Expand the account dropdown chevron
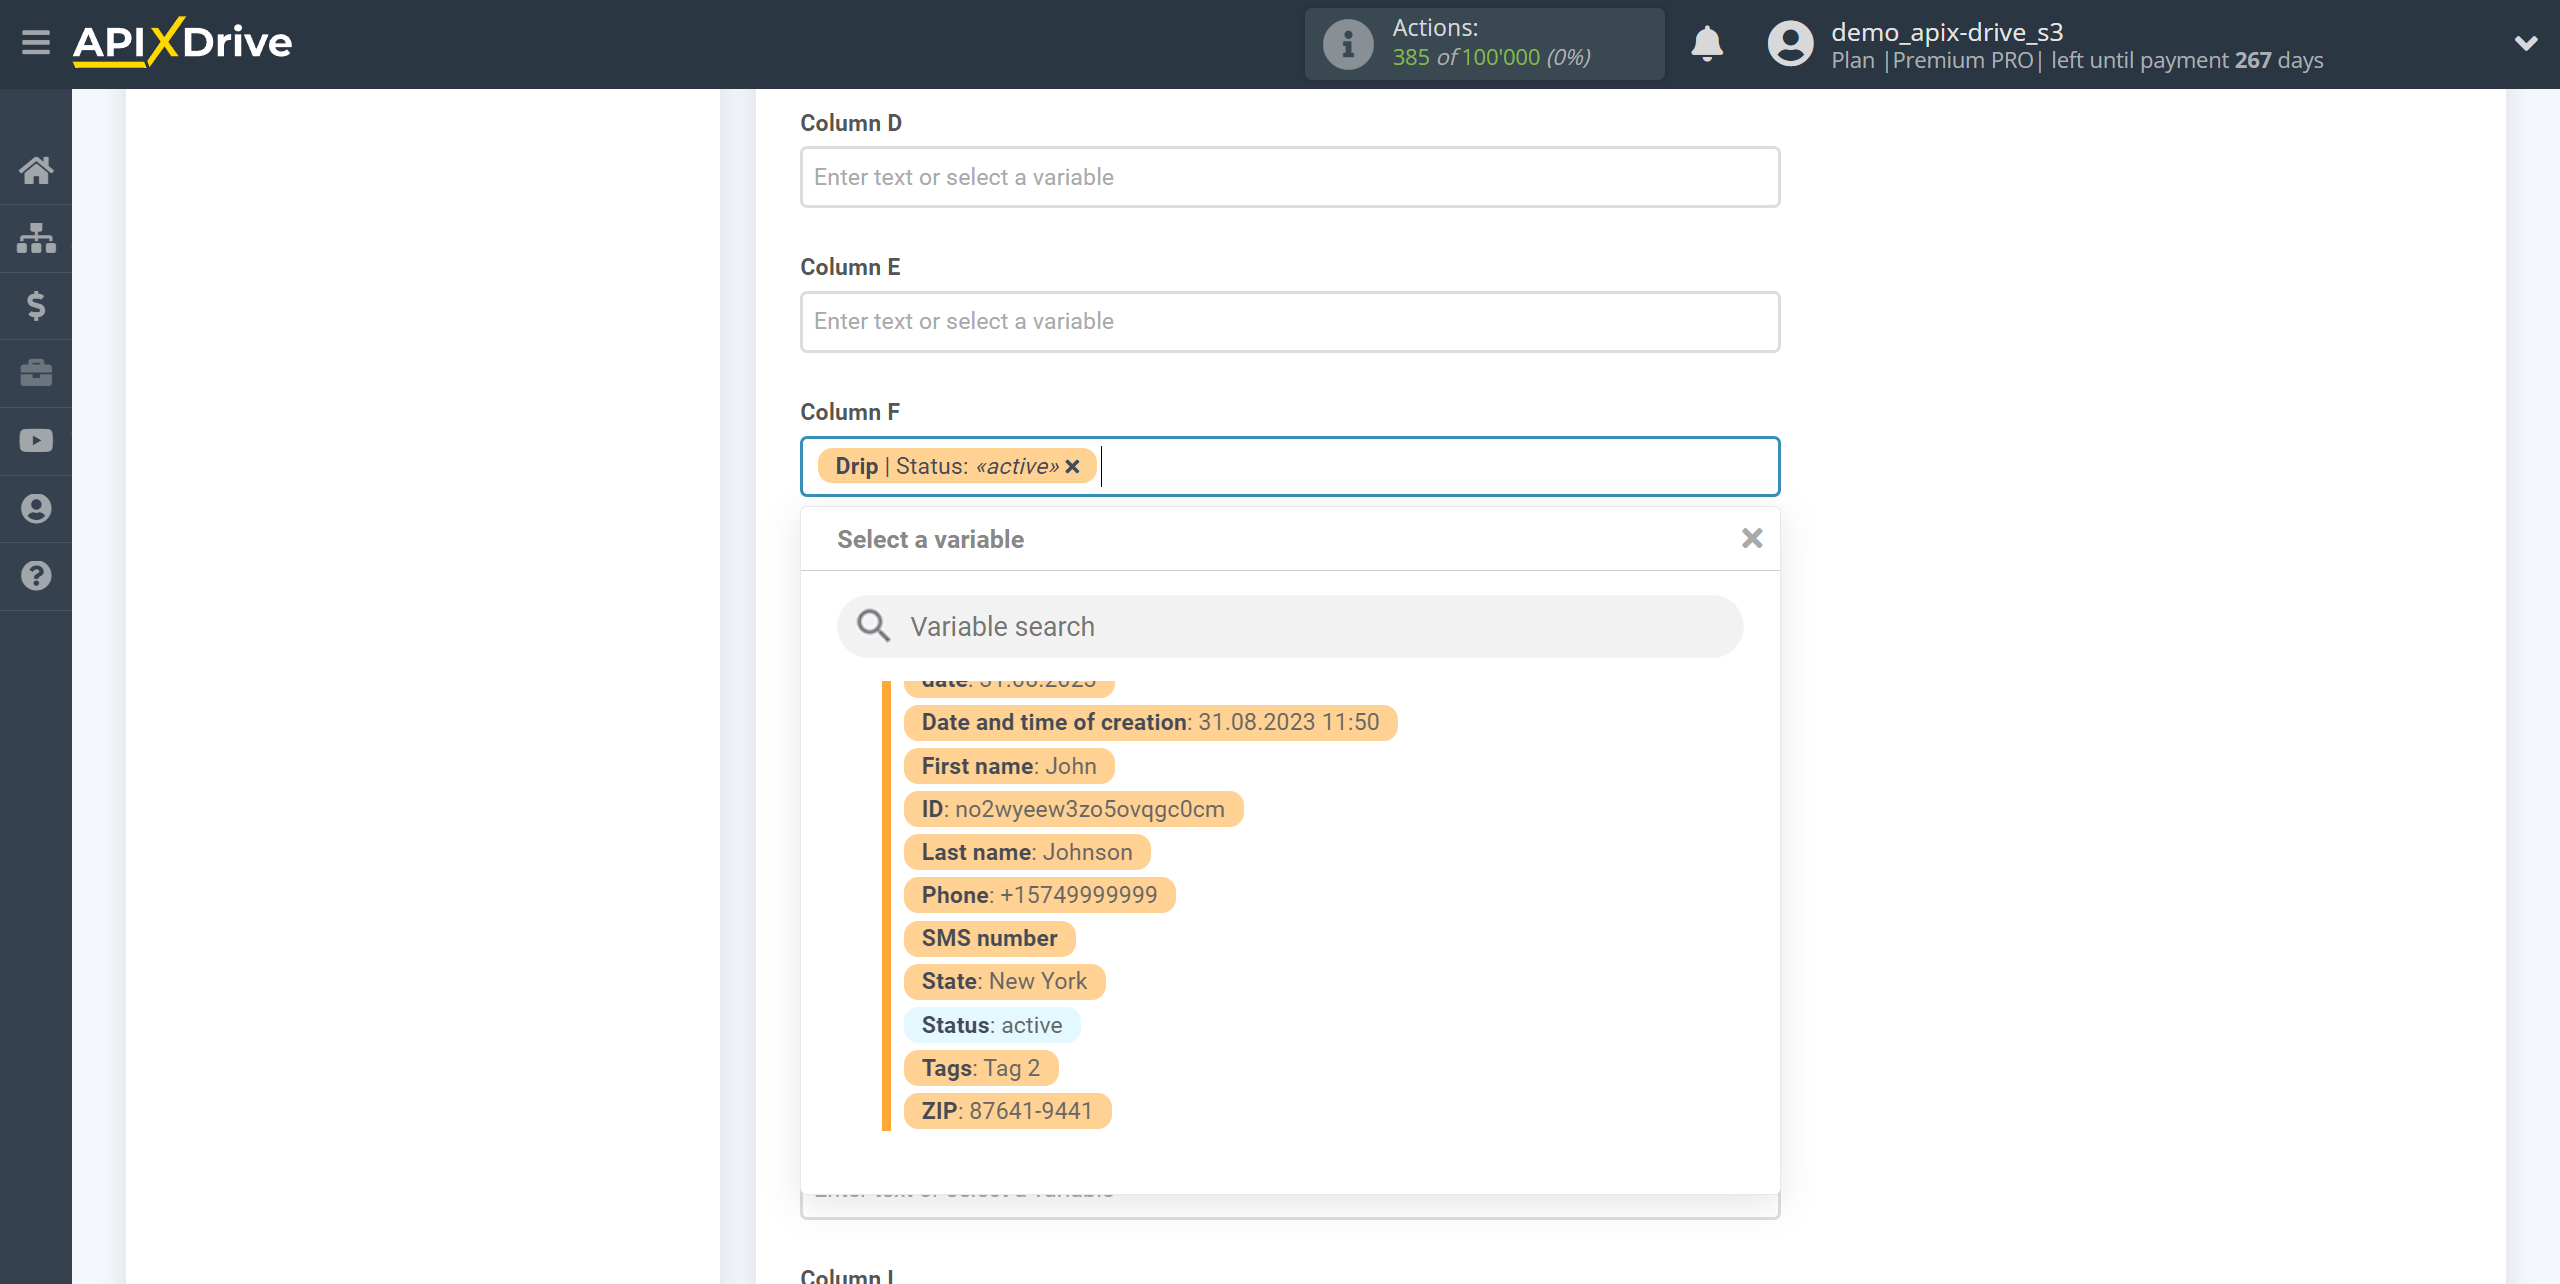This screenshot has width=2560, height=1284. click(x=2526, y=43)
